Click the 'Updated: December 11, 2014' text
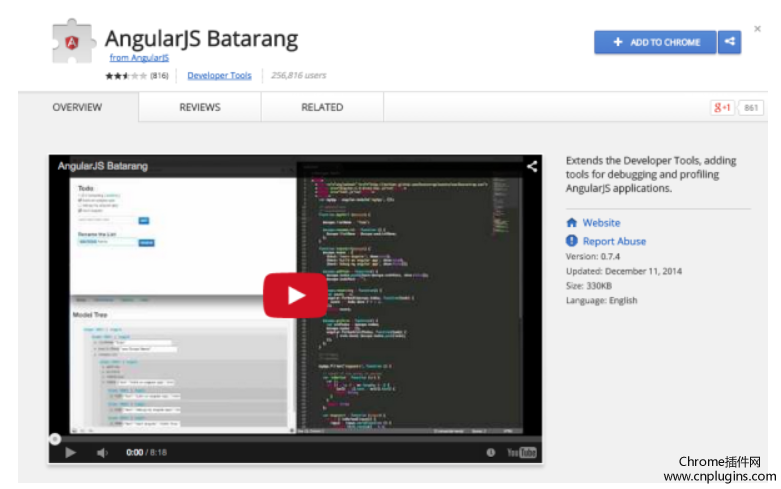This screenshot has width=781, height=489. 624,271
